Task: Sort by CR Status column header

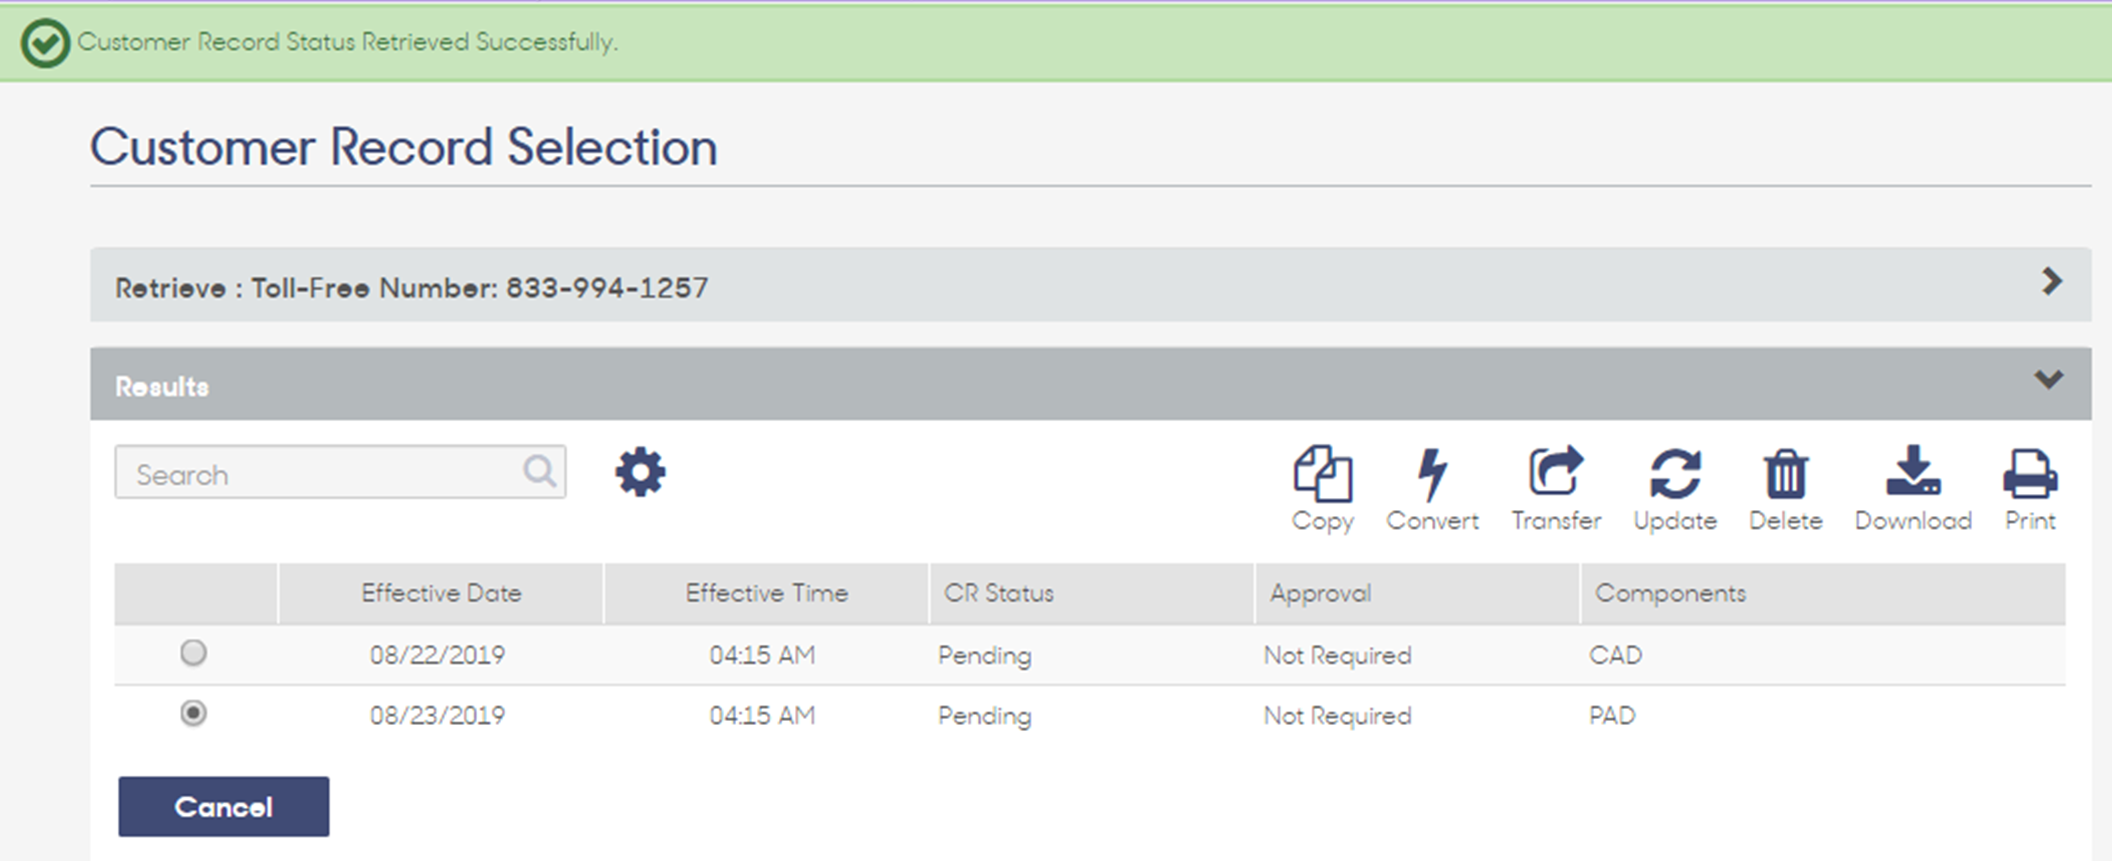Action: coord(999,593)
